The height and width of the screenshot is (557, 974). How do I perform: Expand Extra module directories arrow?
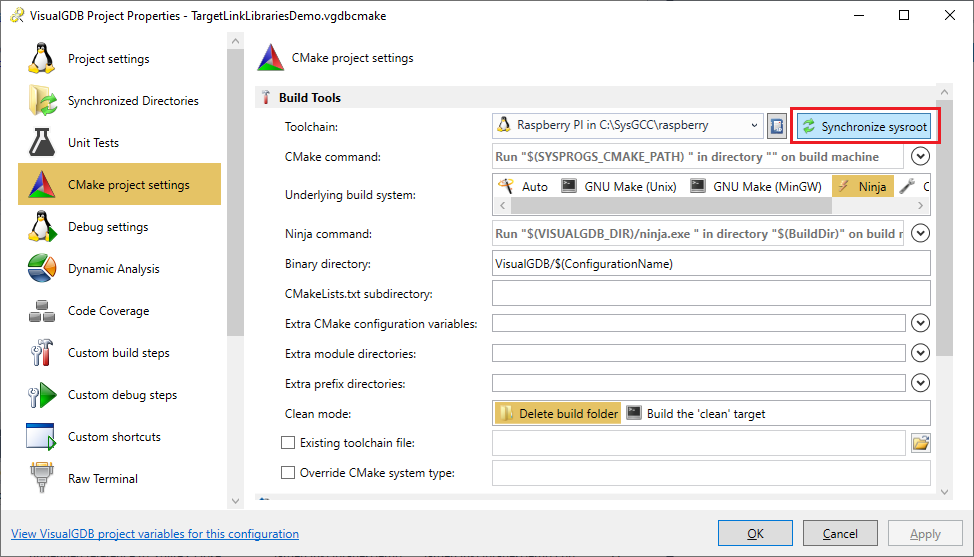click(x=920, y=353)
